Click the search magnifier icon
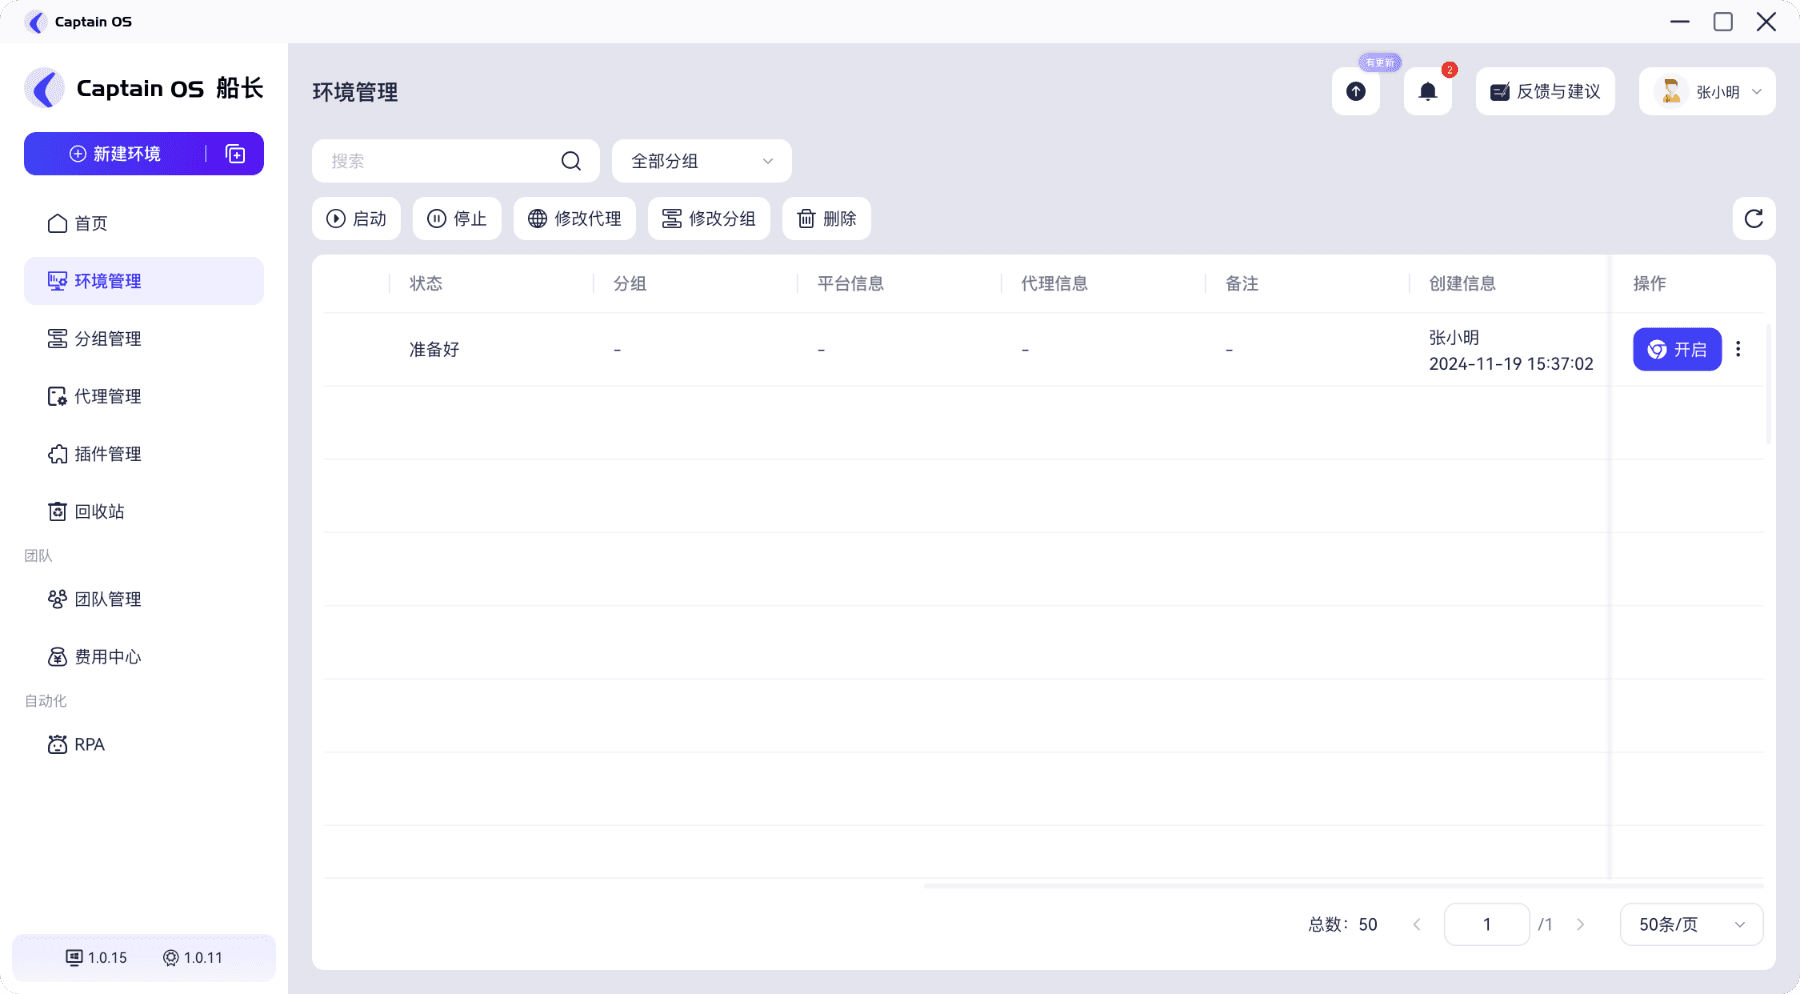Image resolution: width=1800 pixels, height=994 pixels. pos(571,161)
